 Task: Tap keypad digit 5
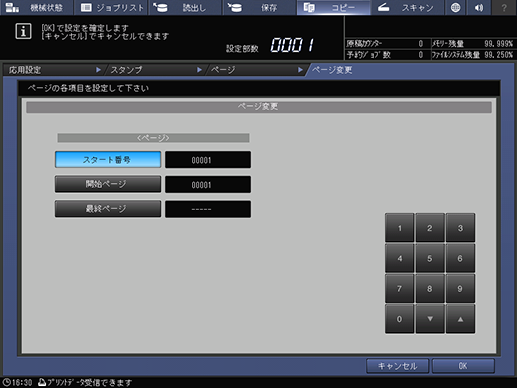point(430,258)
